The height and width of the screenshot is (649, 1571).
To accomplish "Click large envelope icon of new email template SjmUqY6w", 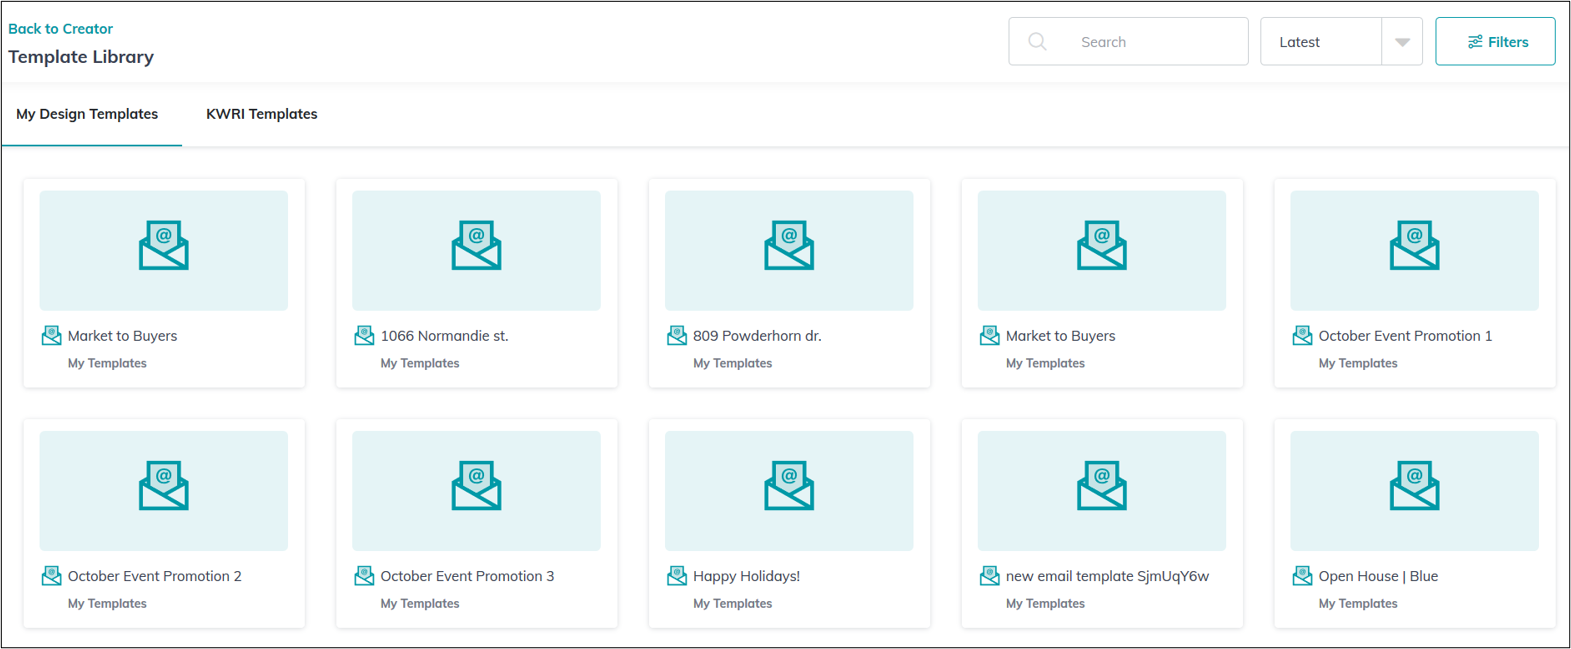I will point(1102,486).
